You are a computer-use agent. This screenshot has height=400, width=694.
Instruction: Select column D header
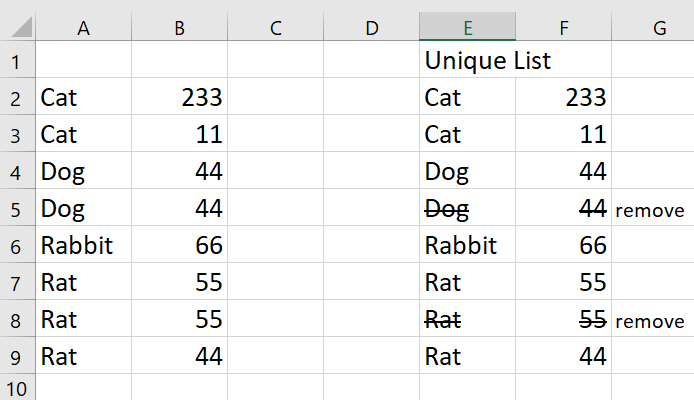pos(372,27)
